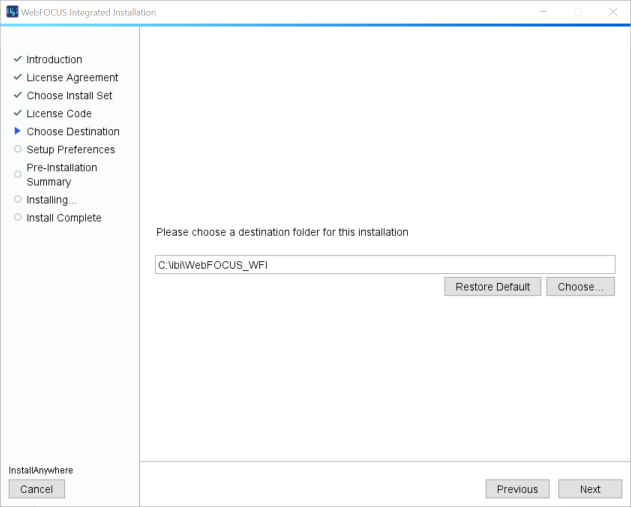Viewport: 631px width, 507px height.
Task: Click the Introduction step checkmark
Action: 17,59
